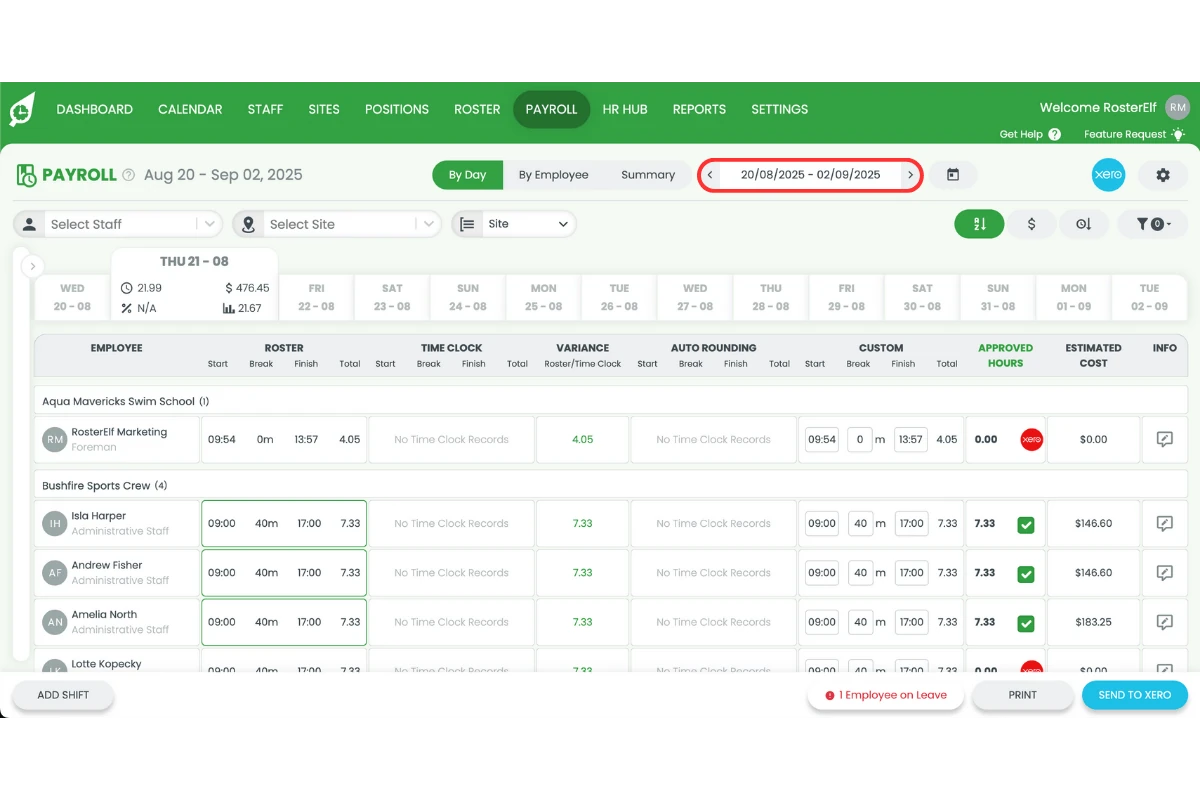Click the PRINT button
The height and width of the screenshot is (800, 1200).
(1022, 695)
